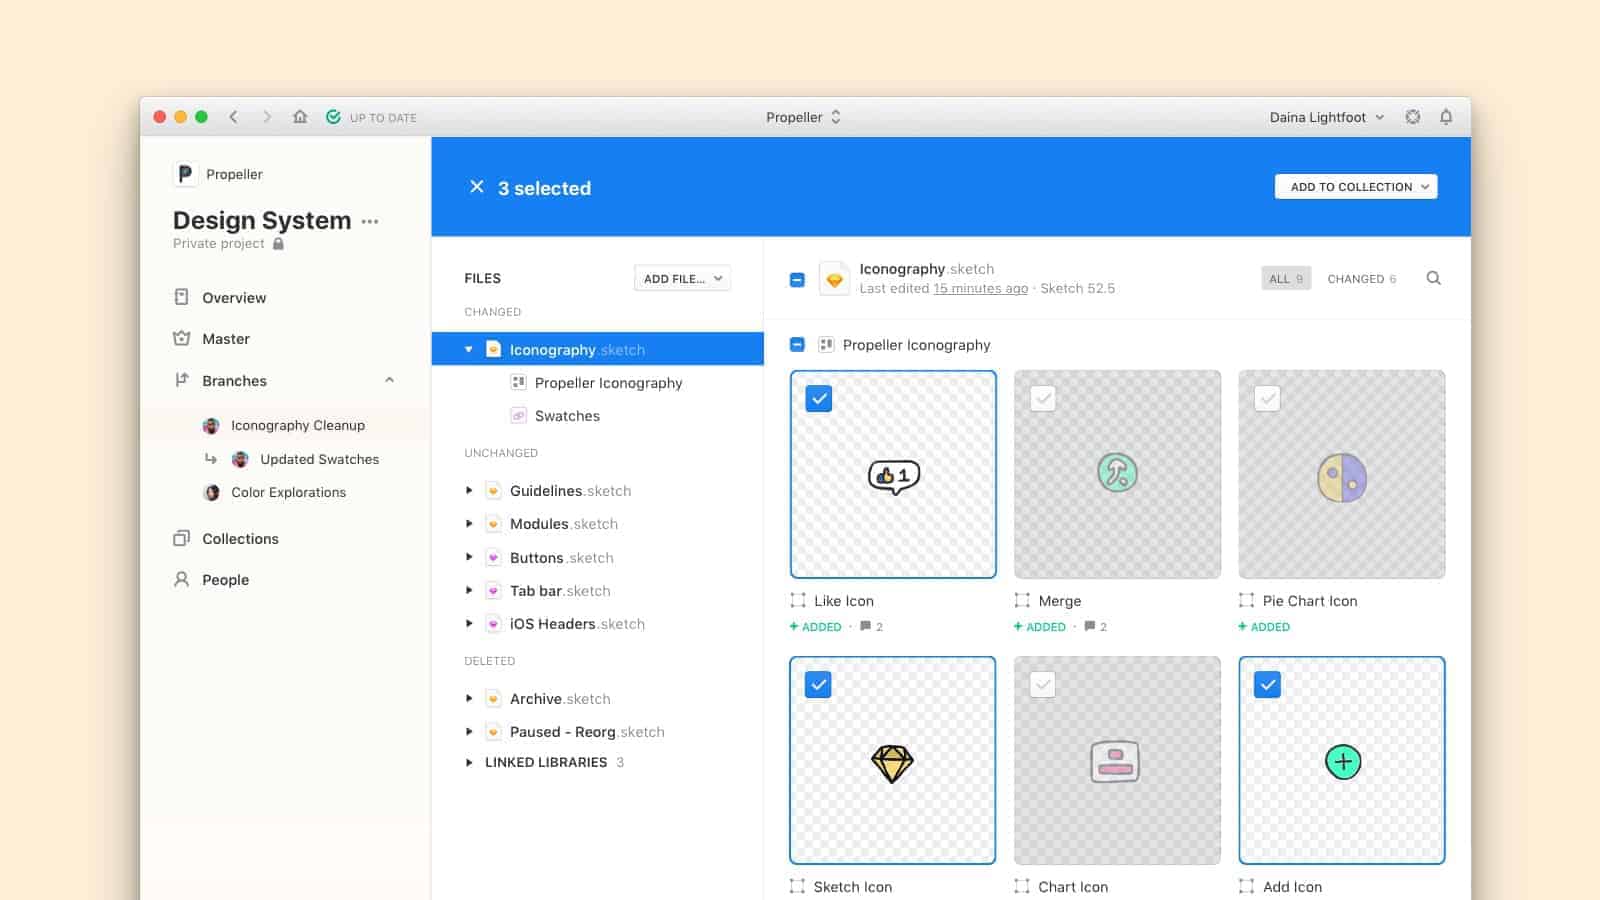Click the Branches icon in sidebar
This screenshot has height=900, width=1600.
[181, 380]
